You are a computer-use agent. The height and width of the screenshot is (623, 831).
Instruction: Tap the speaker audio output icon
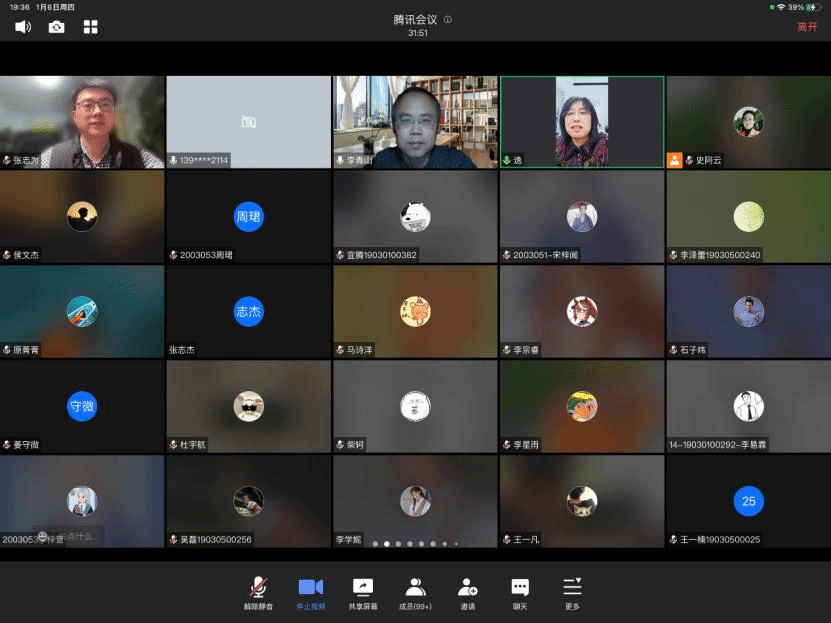coord(23,27)
